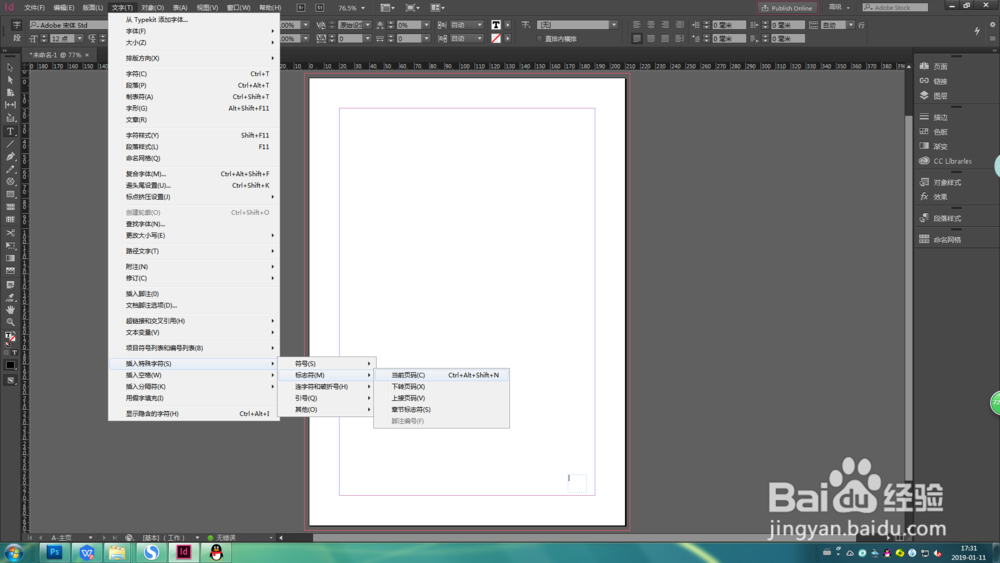Choose 下转页码(X) menu item

coord(441,387)
